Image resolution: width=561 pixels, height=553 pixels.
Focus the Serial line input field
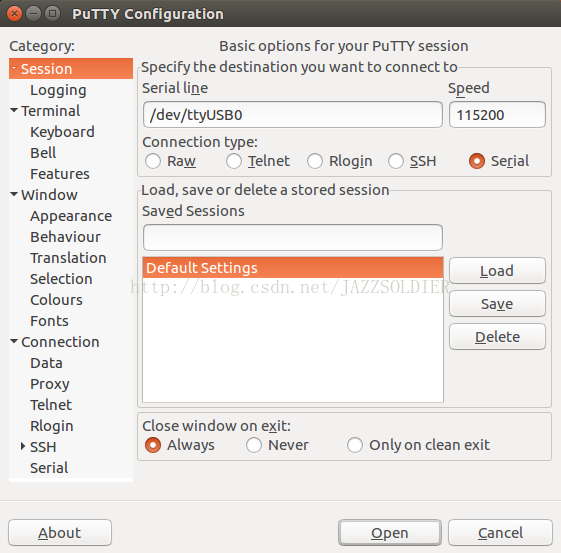click(x=293, y=115)
